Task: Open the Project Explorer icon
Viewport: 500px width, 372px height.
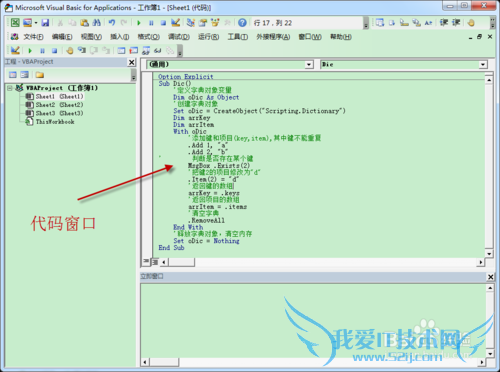Action: [x=191, y=23]
